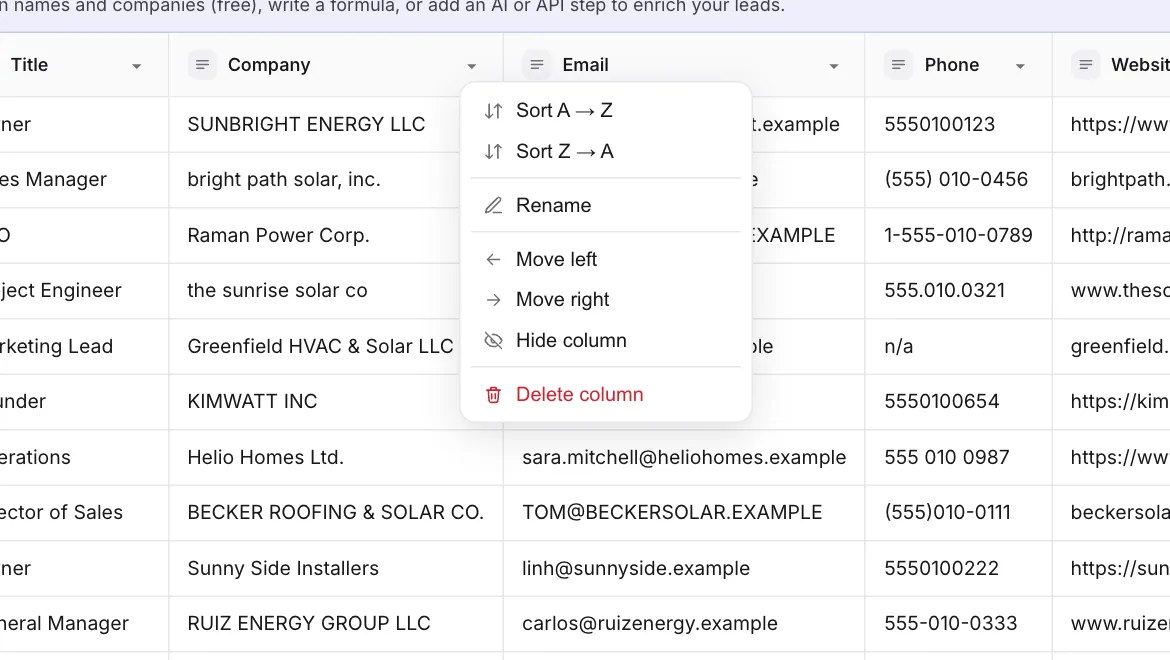Select the Director of Sales title cell

[84, 512]
